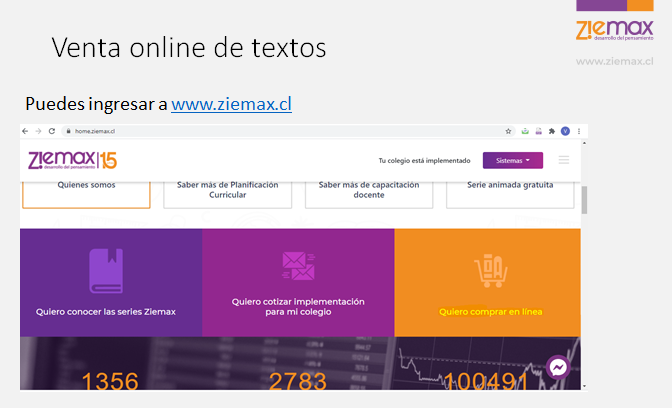Open the www.ziemax.cl hyperlink
The height and width of the screenshot is (408, 672).
coord(231,104)
